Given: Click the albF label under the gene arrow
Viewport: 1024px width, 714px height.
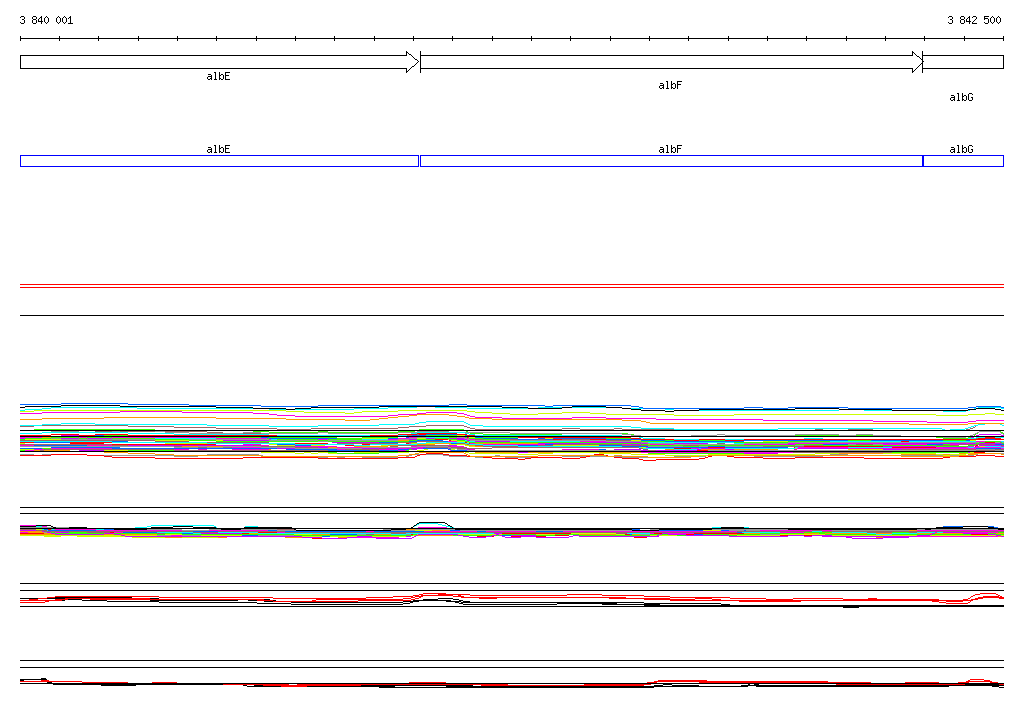Looking at the screenshot, I should [670, 86].
